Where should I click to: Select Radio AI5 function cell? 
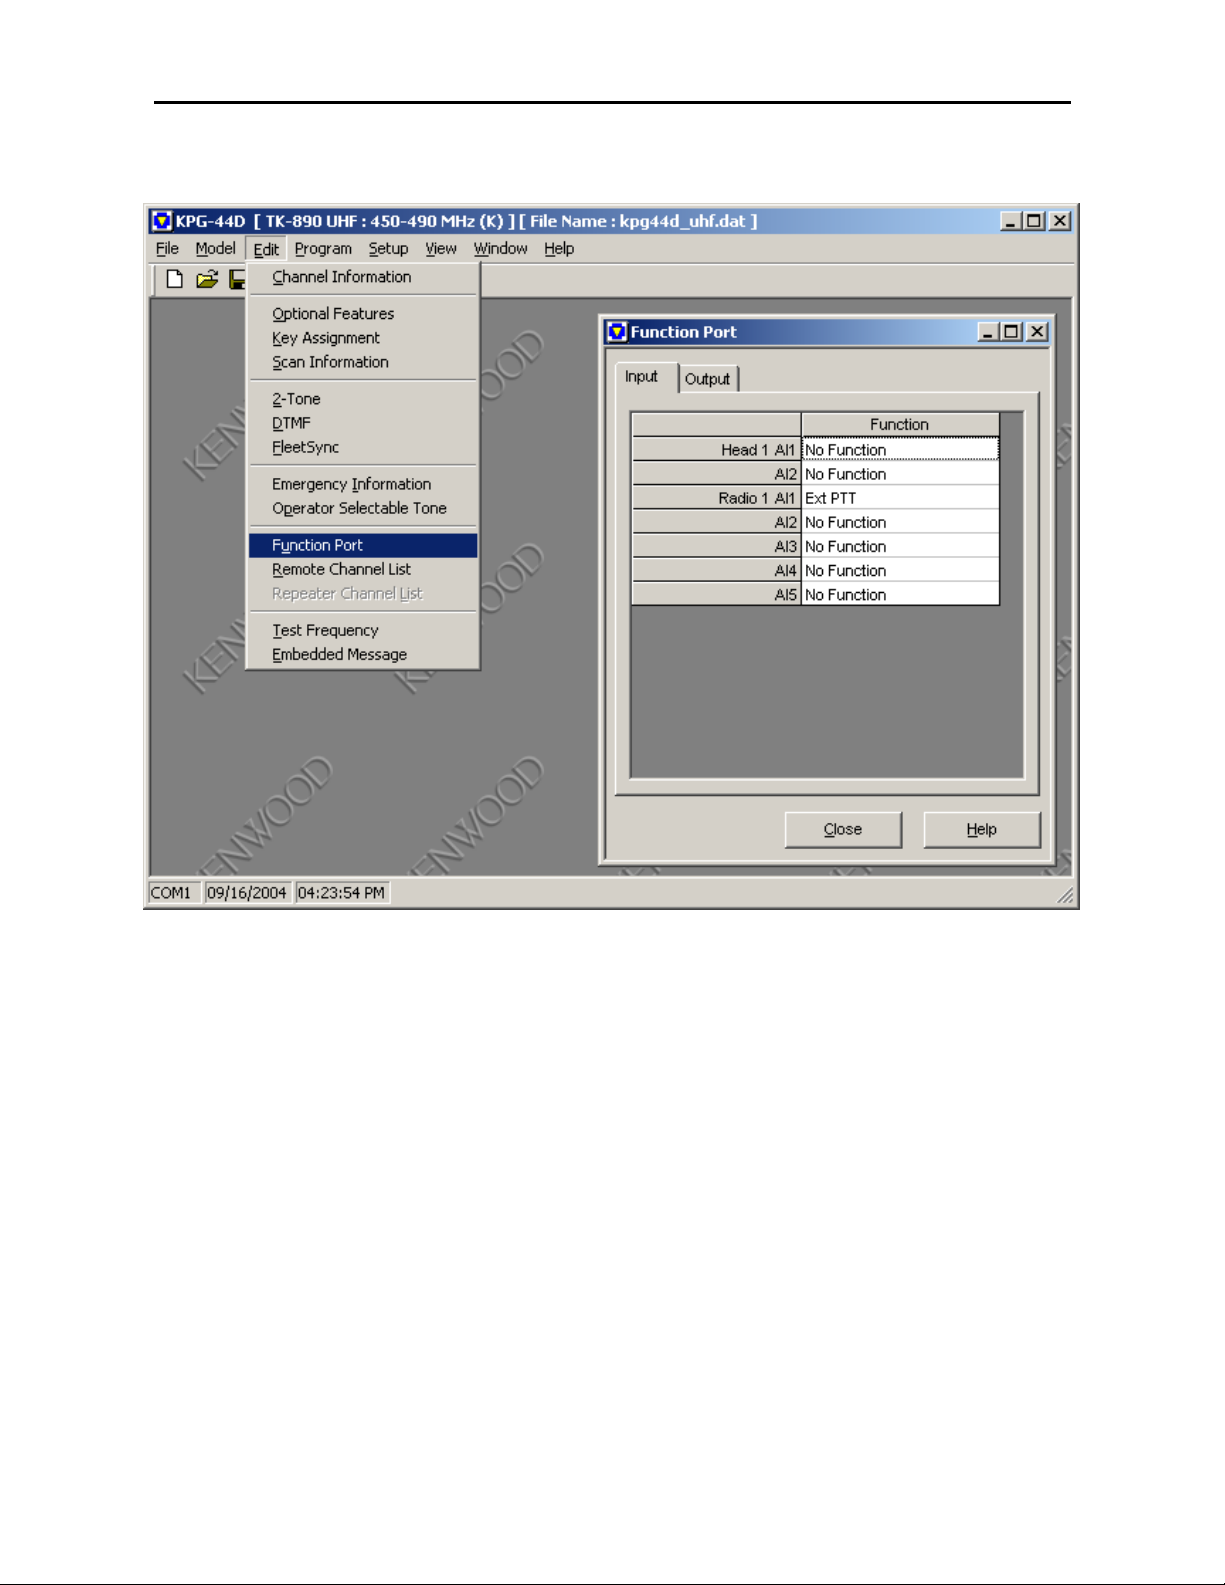[900, 594]
